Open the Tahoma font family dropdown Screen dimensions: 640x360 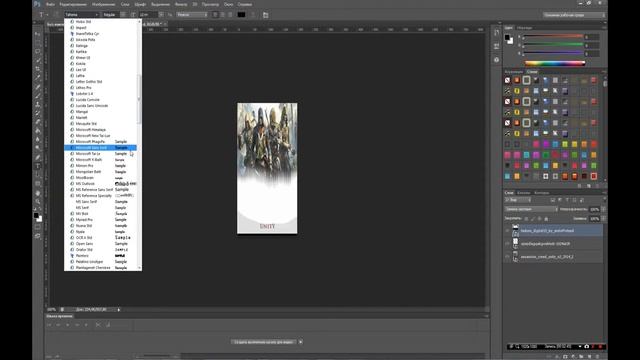(x=81, y=15)
